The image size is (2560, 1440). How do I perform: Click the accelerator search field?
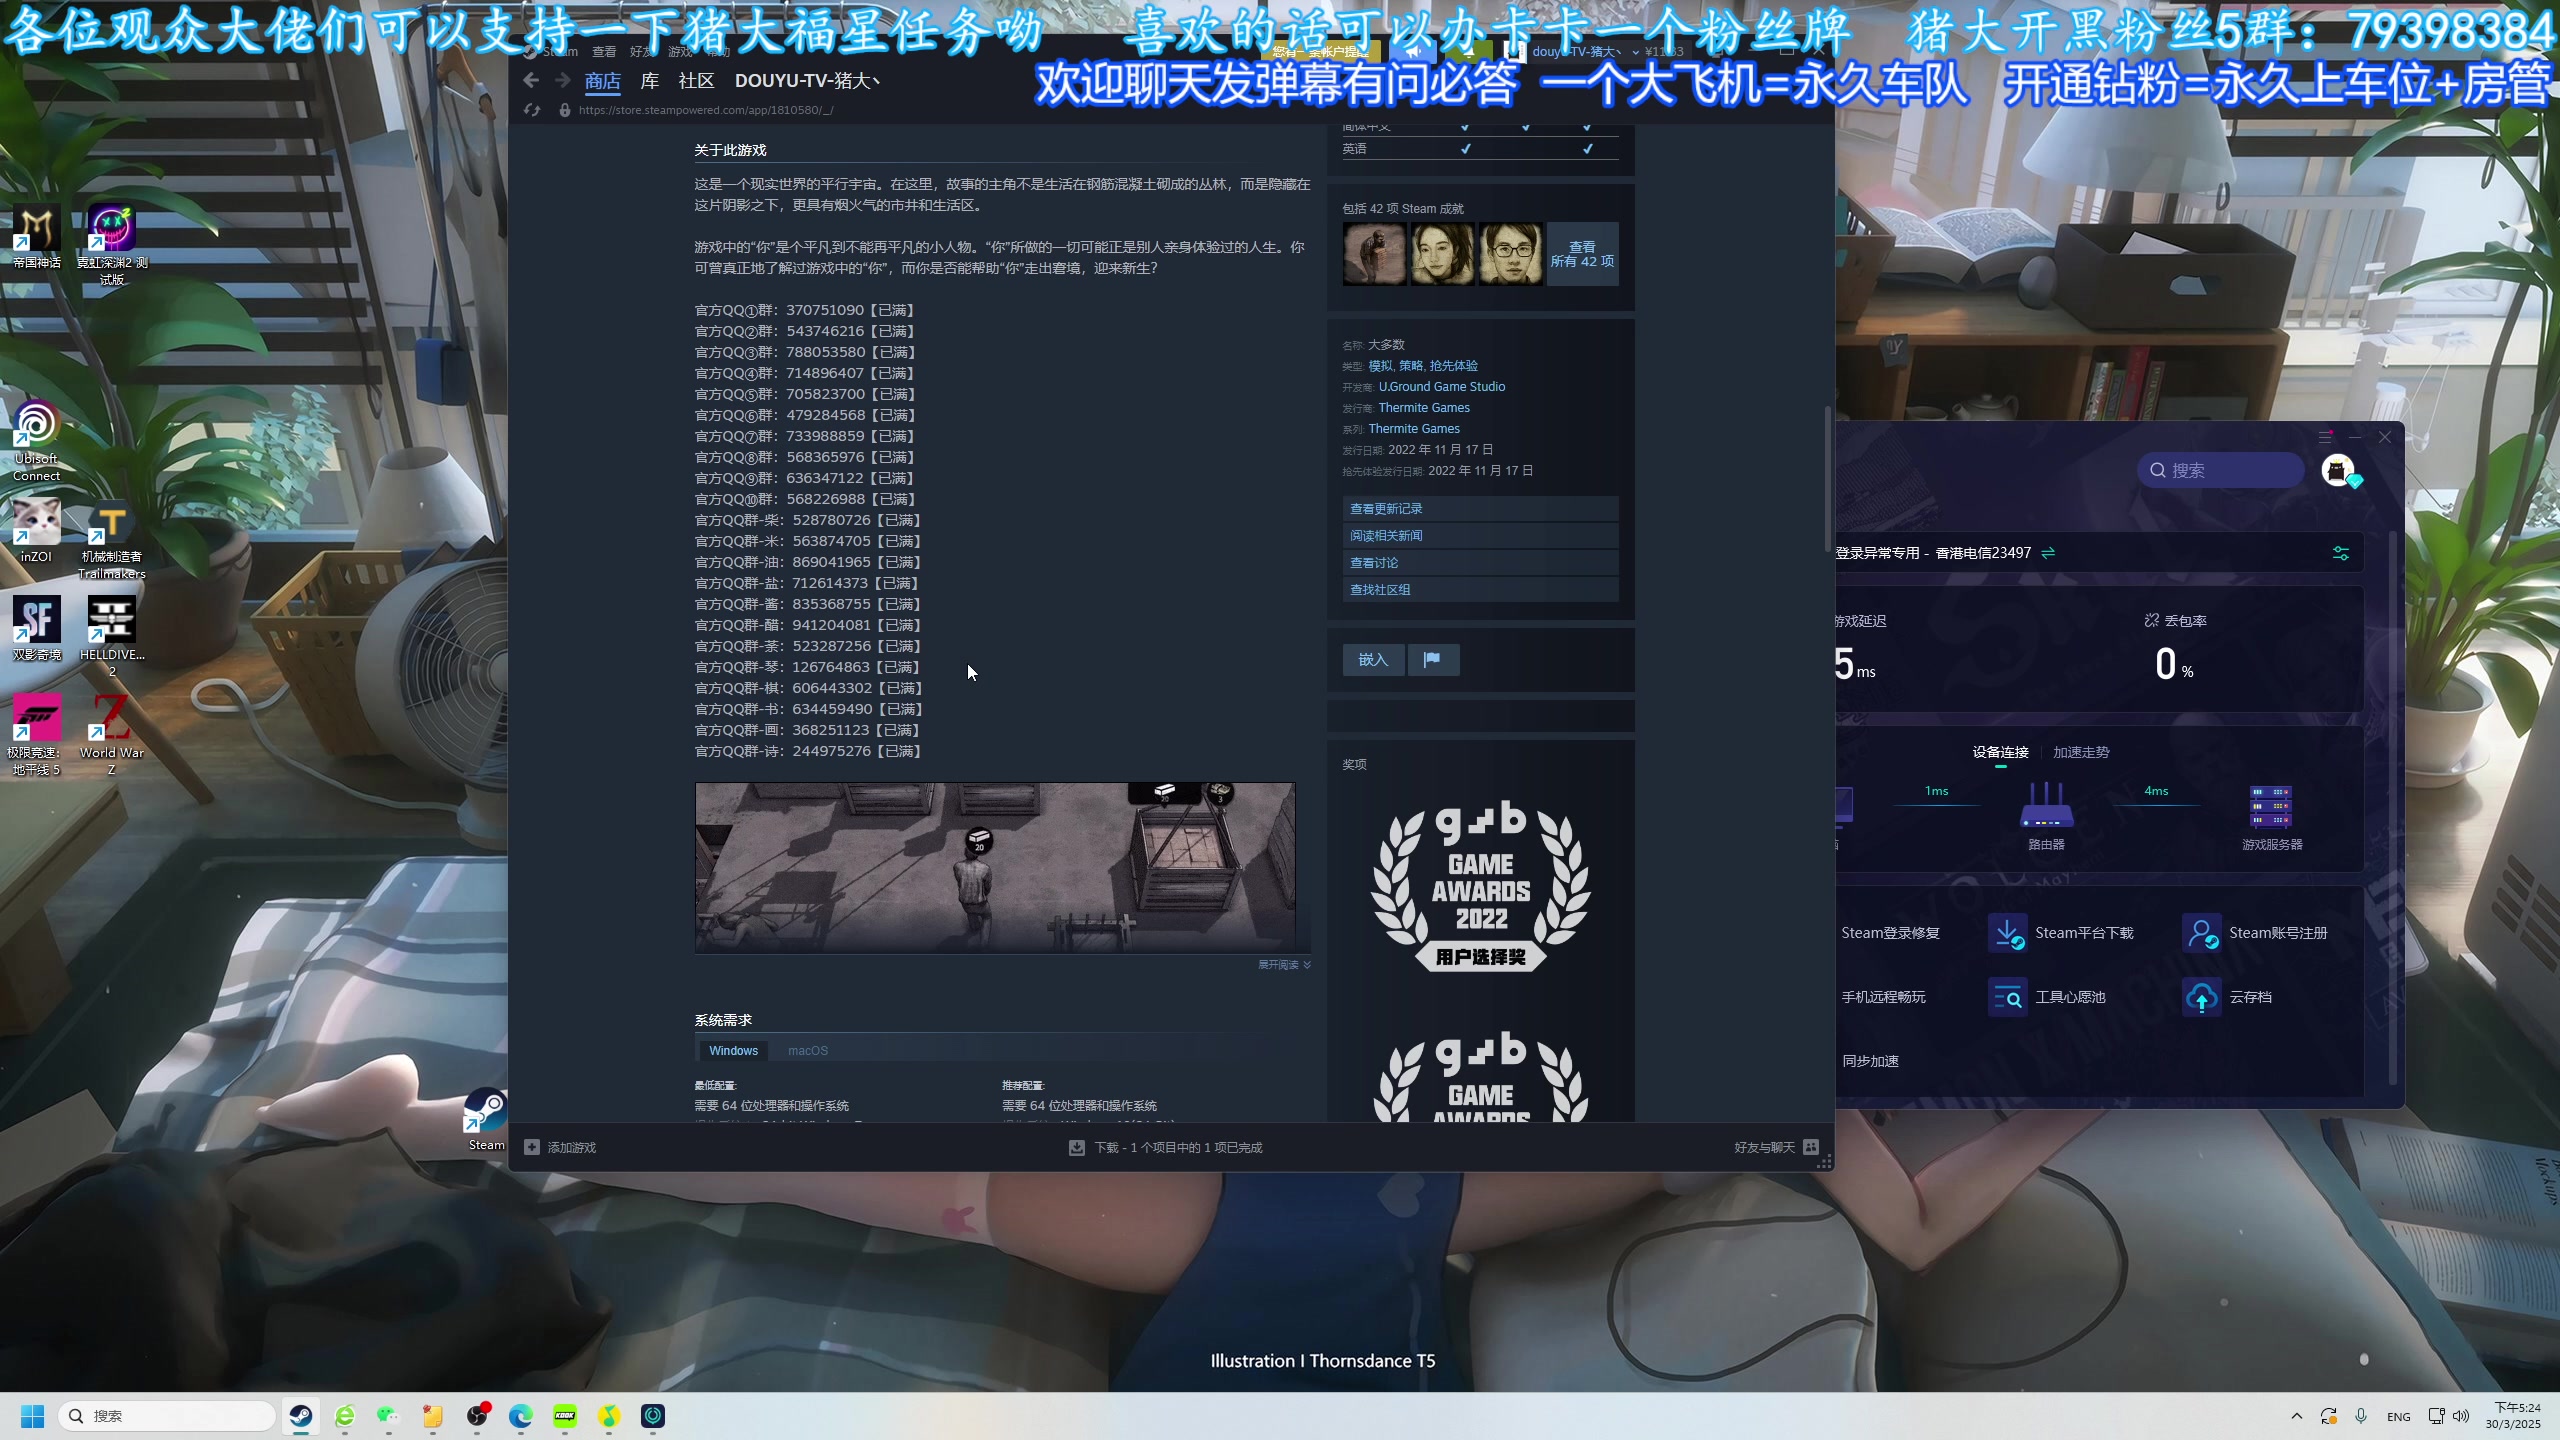(2221, 470)
